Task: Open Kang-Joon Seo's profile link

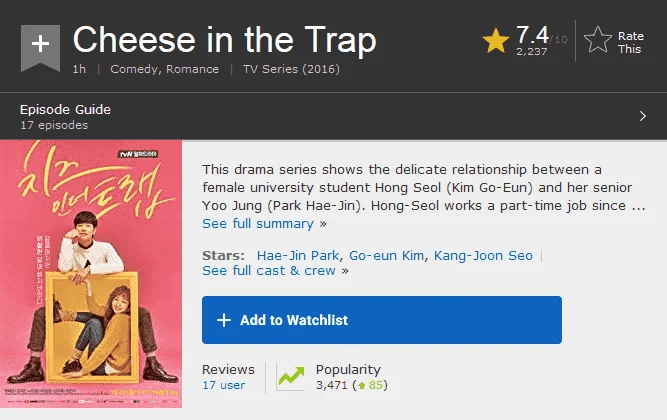Action: coord(483,255)
